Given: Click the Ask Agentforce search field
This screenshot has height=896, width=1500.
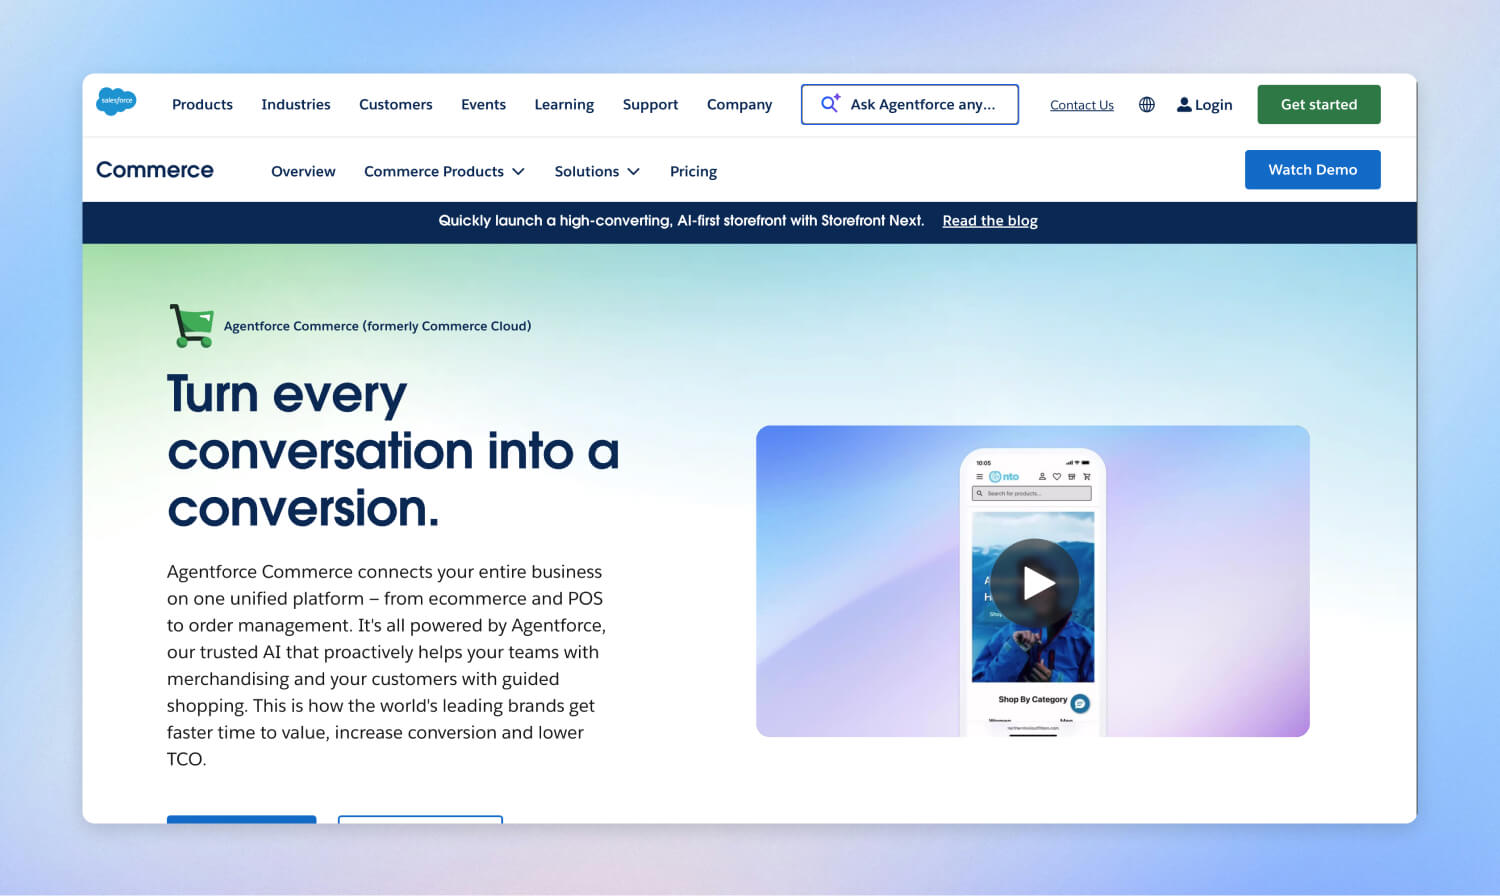Looking at the screenshot, I should coord(910,104).
